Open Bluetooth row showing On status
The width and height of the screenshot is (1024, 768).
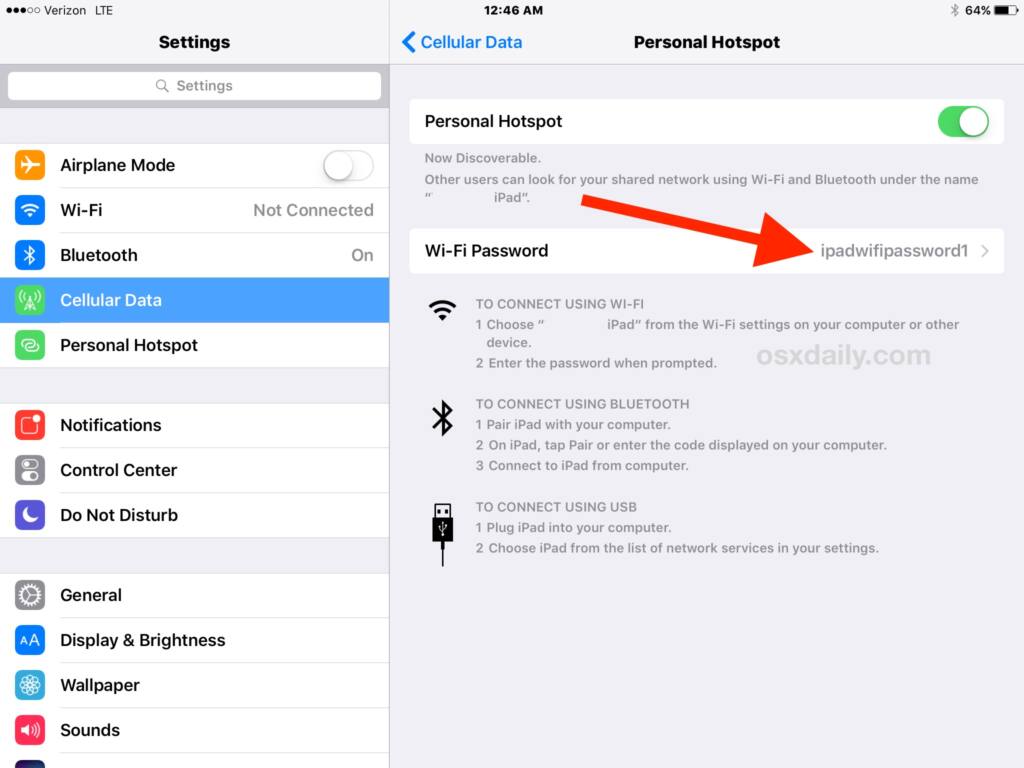[195, 255]
